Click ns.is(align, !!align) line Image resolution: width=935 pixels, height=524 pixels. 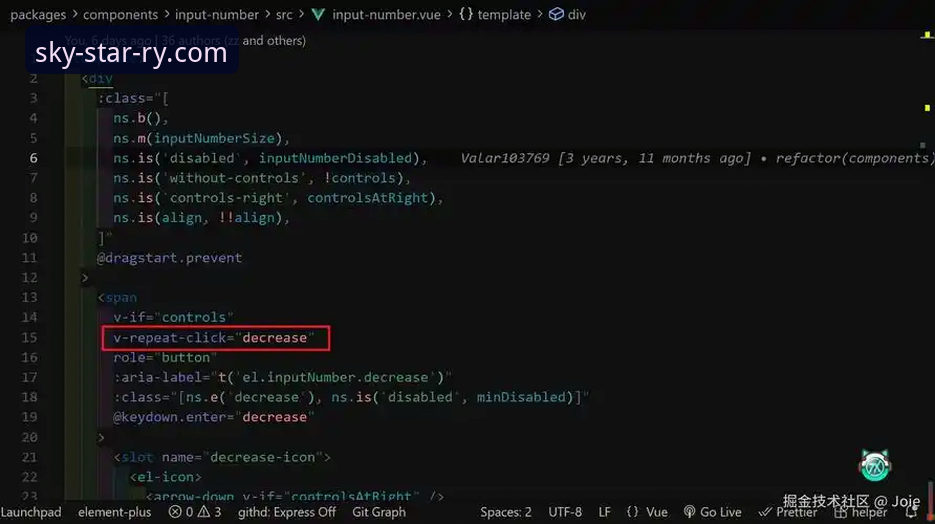[x=202, y=218]
